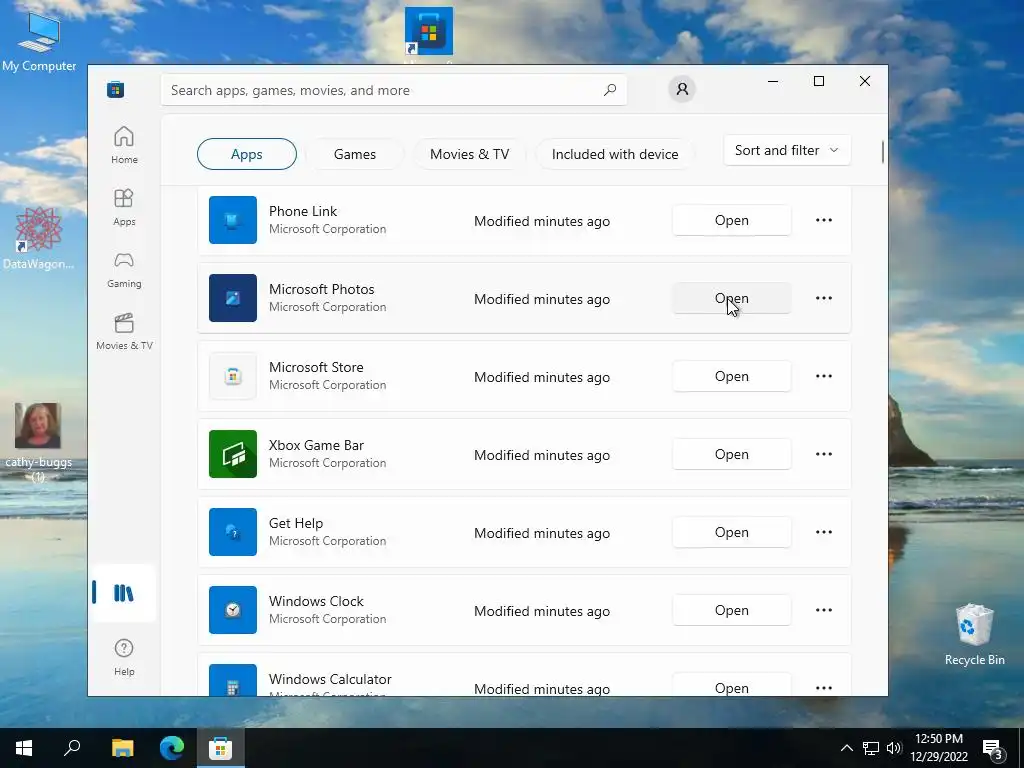
Task: Open Windows Clock app
Action: 731,610
